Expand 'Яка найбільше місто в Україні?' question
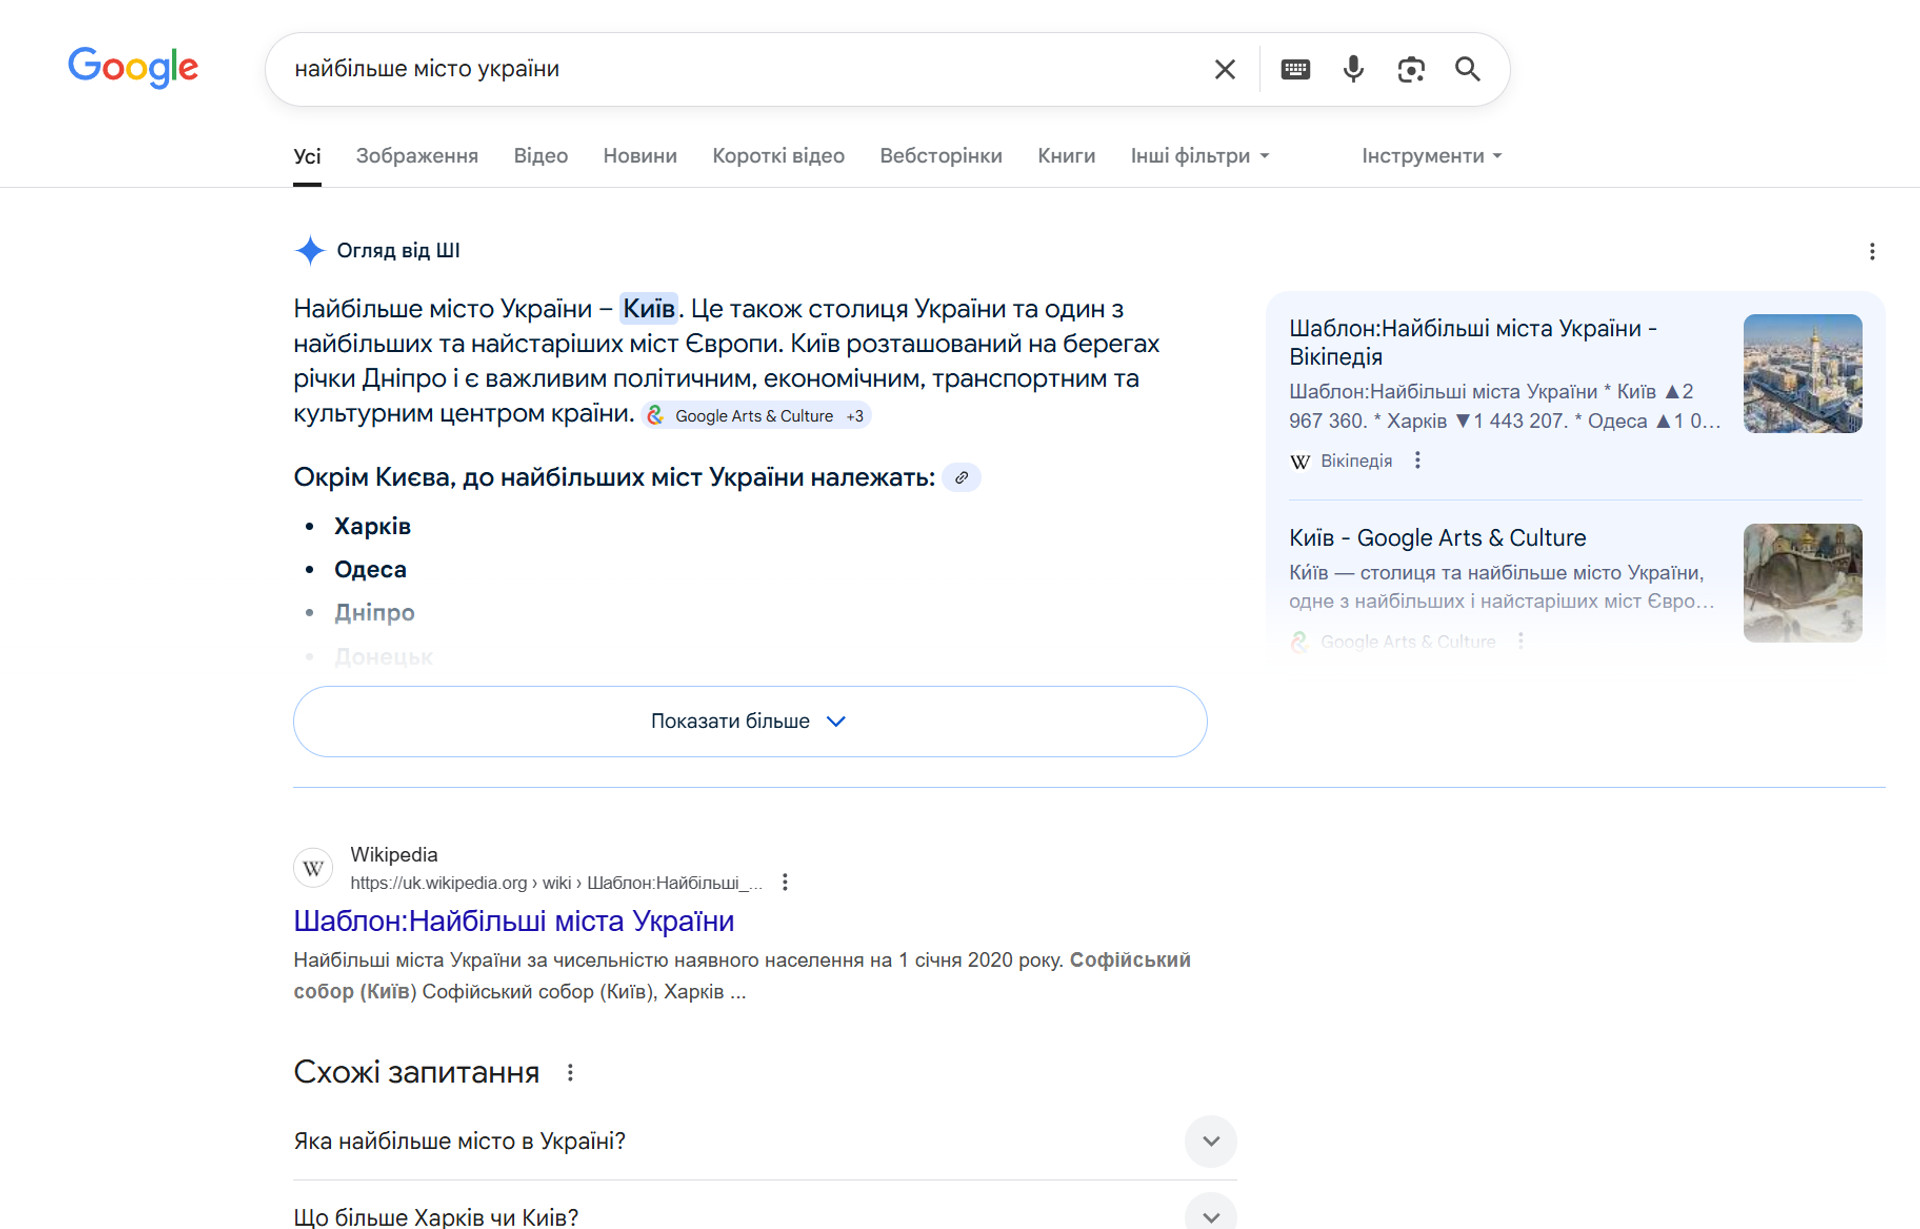This screenshot has height=1229, width=1920. pos(1210,1141)
